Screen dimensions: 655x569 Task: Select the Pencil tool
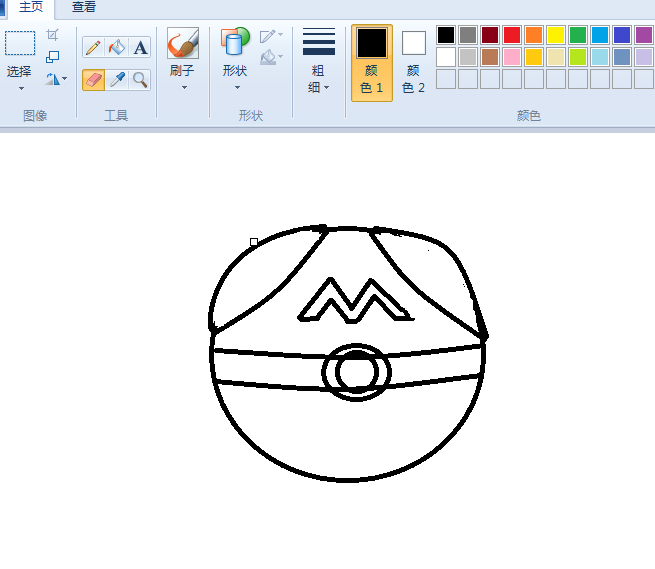93,47
